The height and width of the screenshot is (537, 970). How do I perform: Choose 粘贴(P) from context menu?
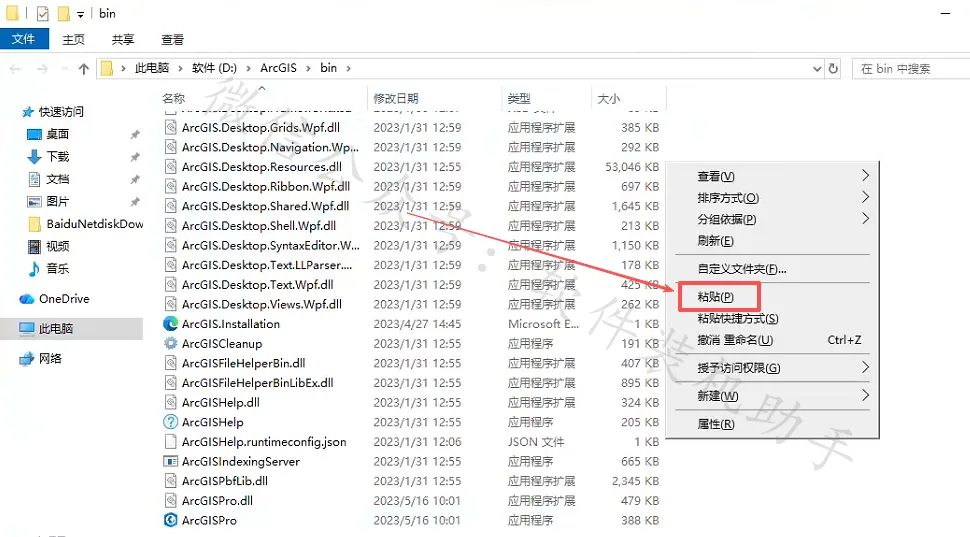click(x=715, y=297)
